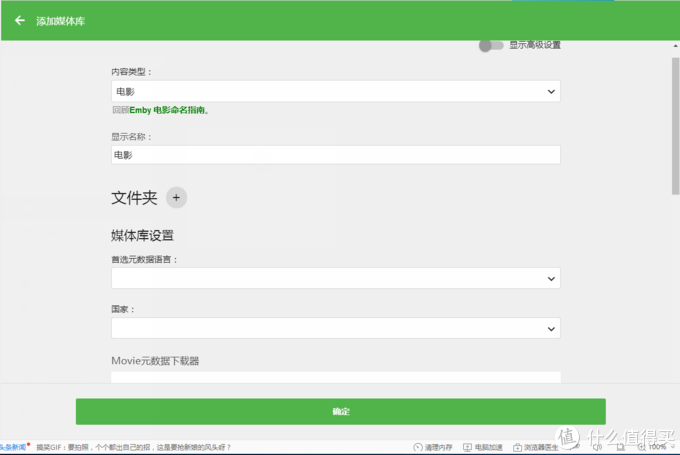Click the page's vertical scrollbar thumb
The width and height of the screenshot is (680, 455).
tap(675, 126)
